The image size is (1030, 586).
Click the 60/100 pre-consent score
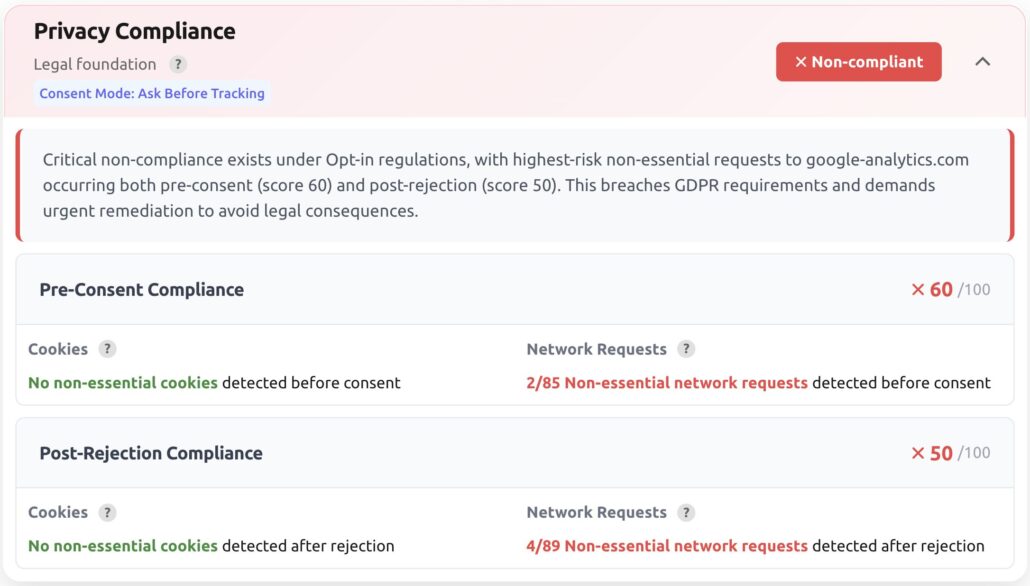951,290
